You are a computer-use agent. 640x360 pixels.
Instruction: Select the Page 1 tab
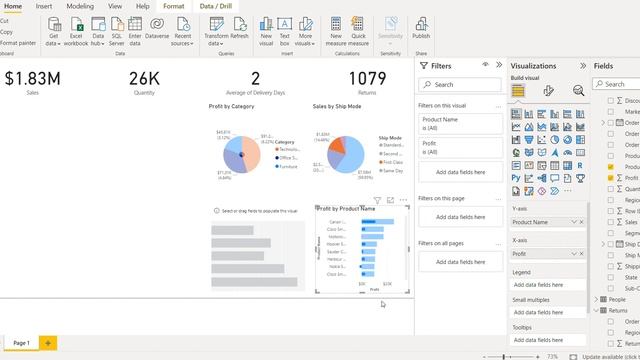pyautogui.click(x=21, y=343)
